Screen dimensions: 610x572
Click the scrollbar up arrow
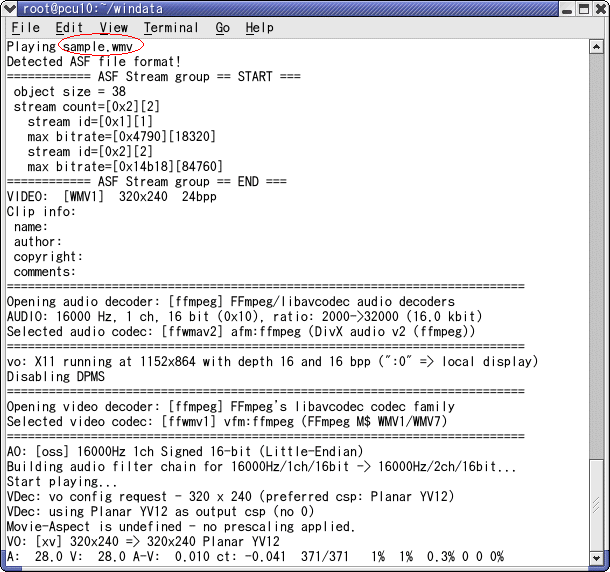click(596, 47)
